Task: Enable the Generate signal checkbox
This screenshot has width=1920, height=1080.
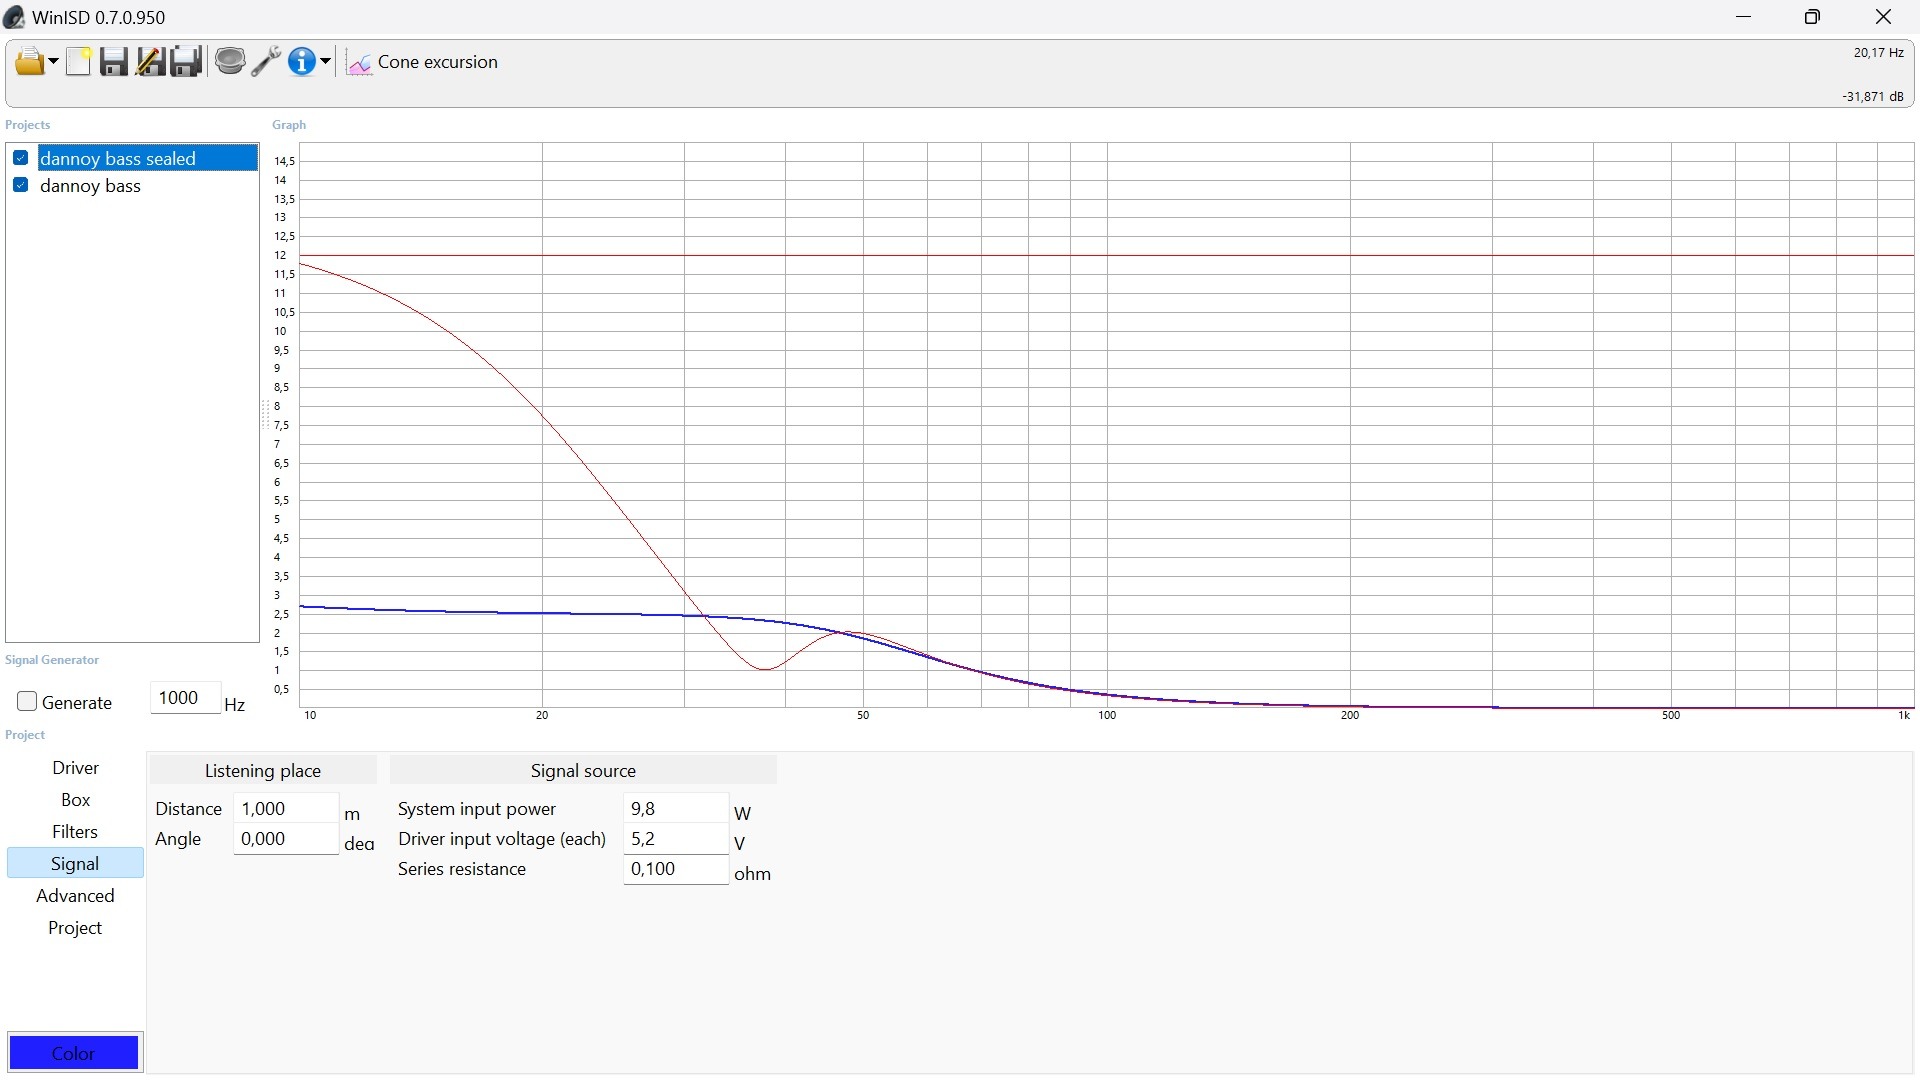Action: 27,702
